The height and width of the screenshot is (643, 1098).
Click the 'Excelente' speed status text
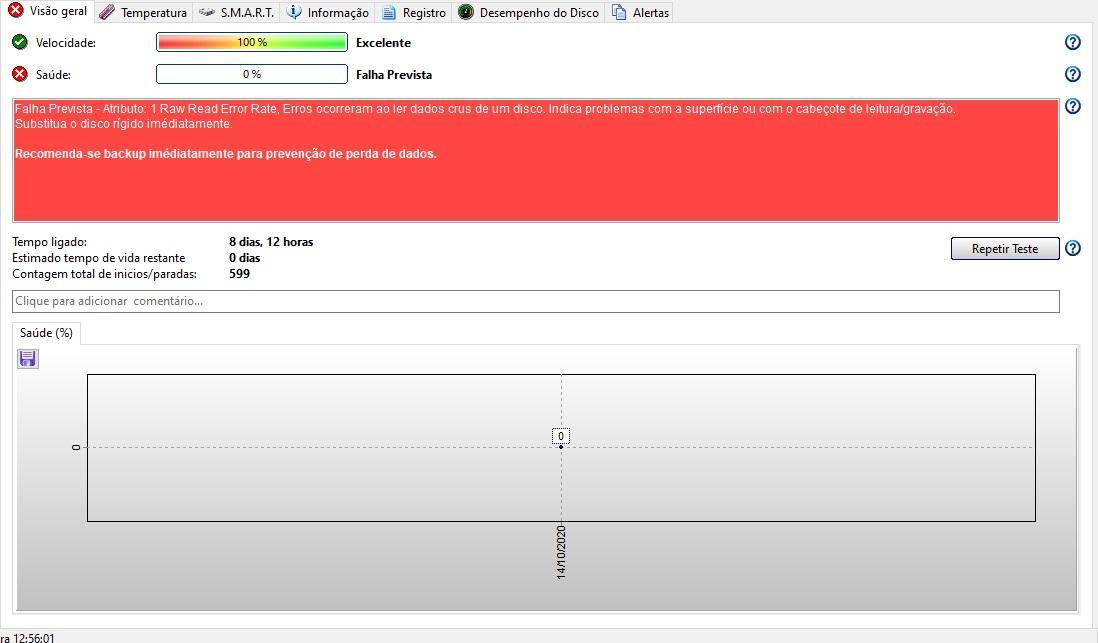click(383, 43)
